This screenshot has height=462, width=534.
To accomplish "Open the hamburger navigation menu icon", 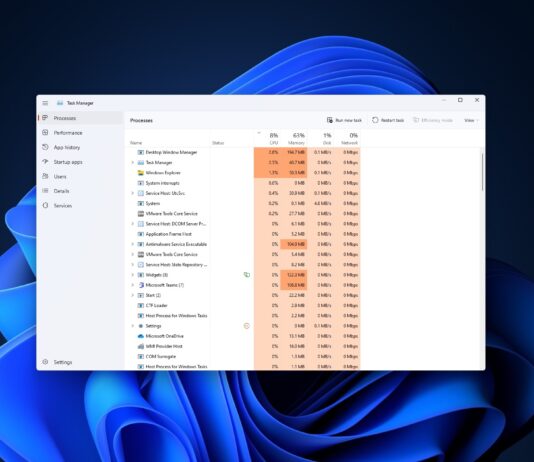I will click(45, 103).
